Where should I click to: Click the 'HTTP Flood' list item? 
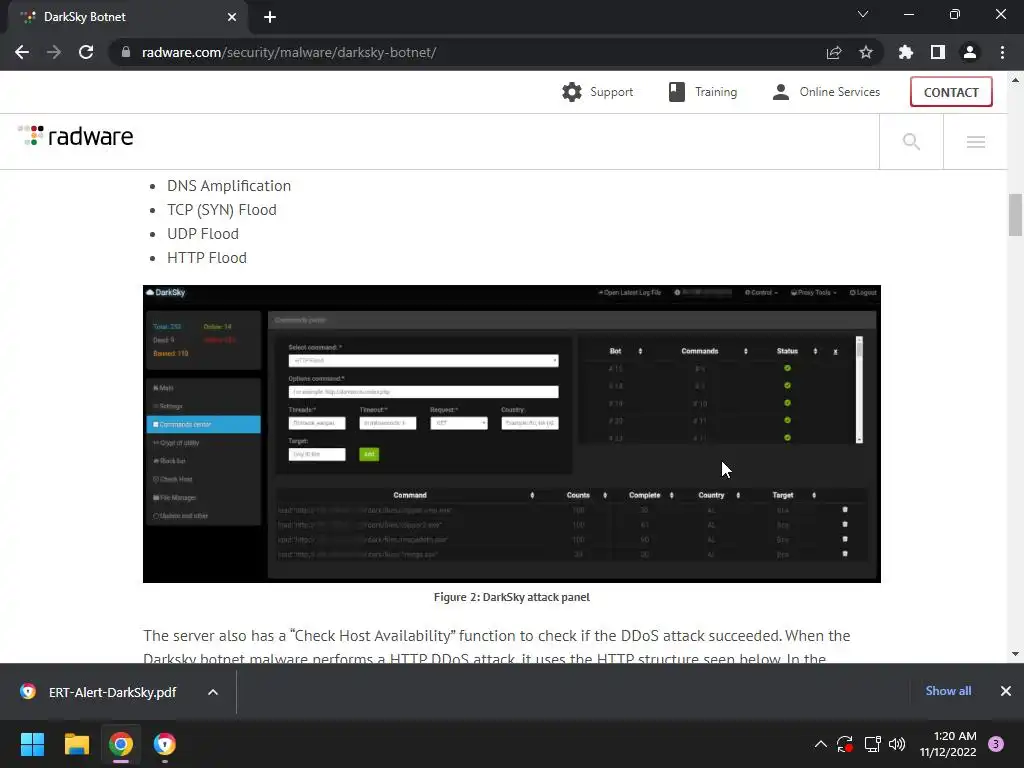[207, 258]
